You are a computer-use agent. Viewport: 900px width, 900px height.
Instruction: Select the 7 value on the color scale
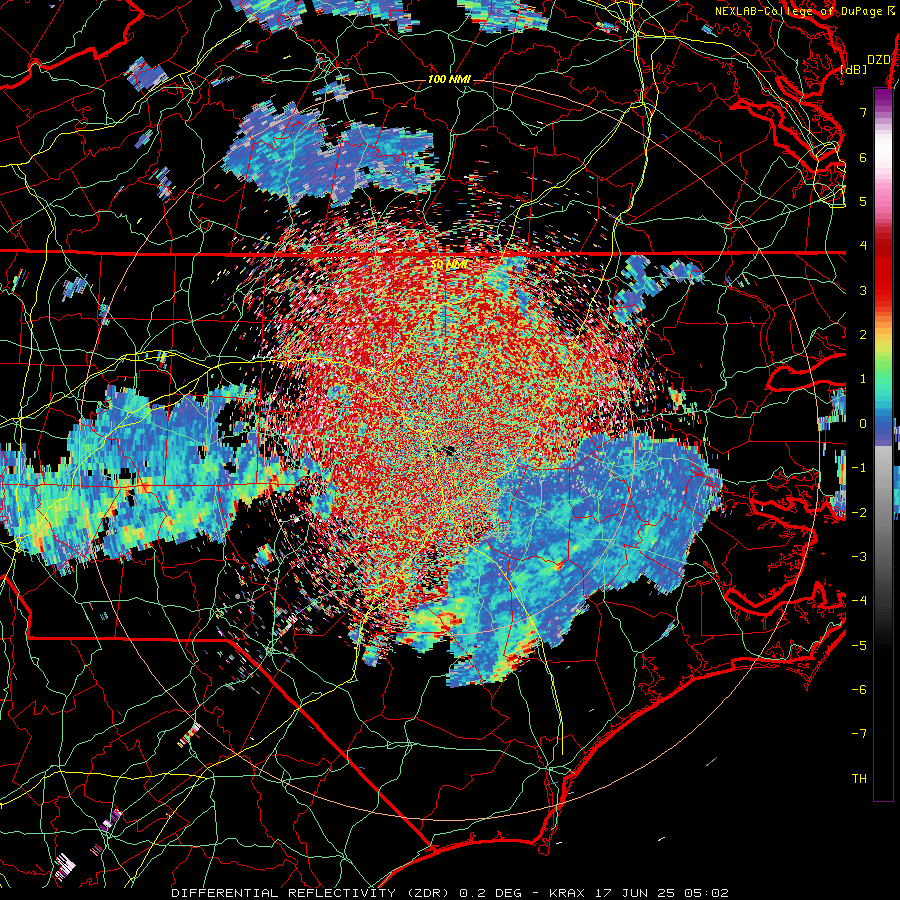(x=863, y=112)
